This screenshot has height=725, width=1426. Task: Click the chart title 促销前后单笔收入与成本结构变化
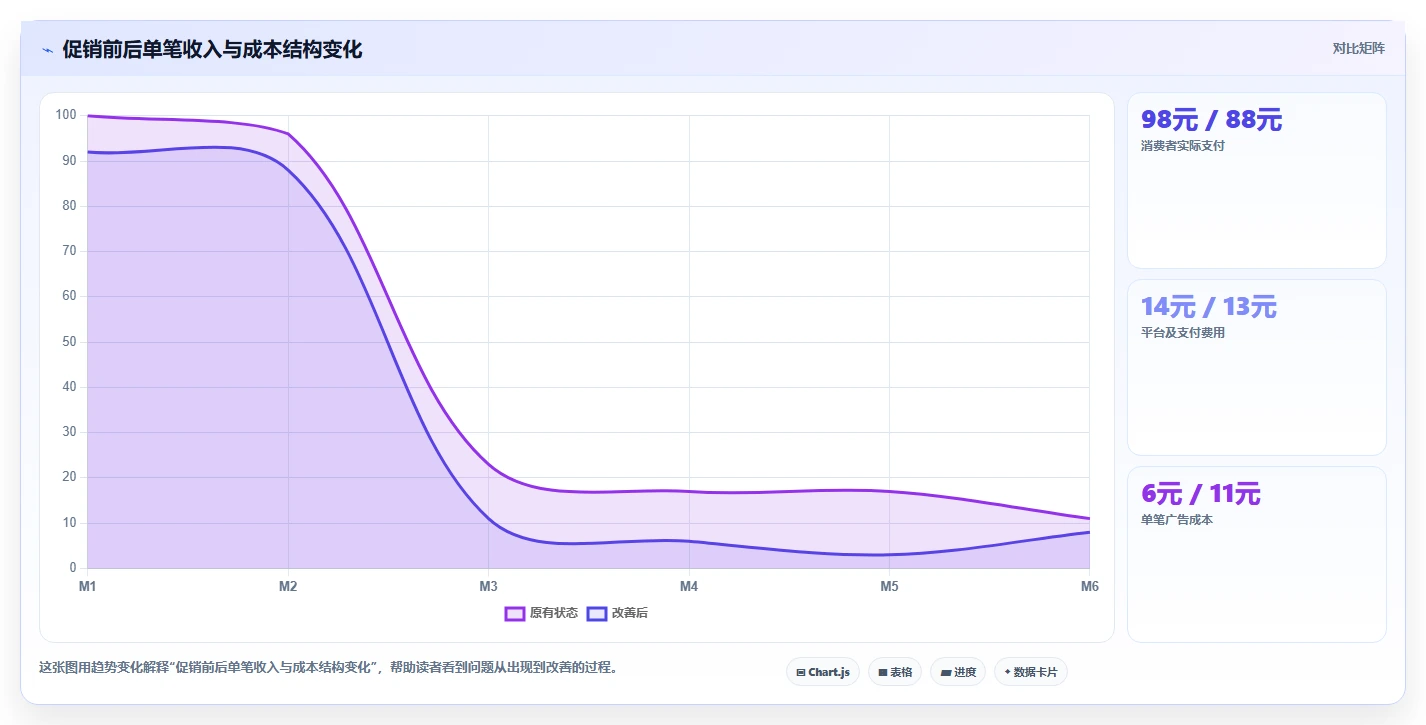[x=212, y=50]
